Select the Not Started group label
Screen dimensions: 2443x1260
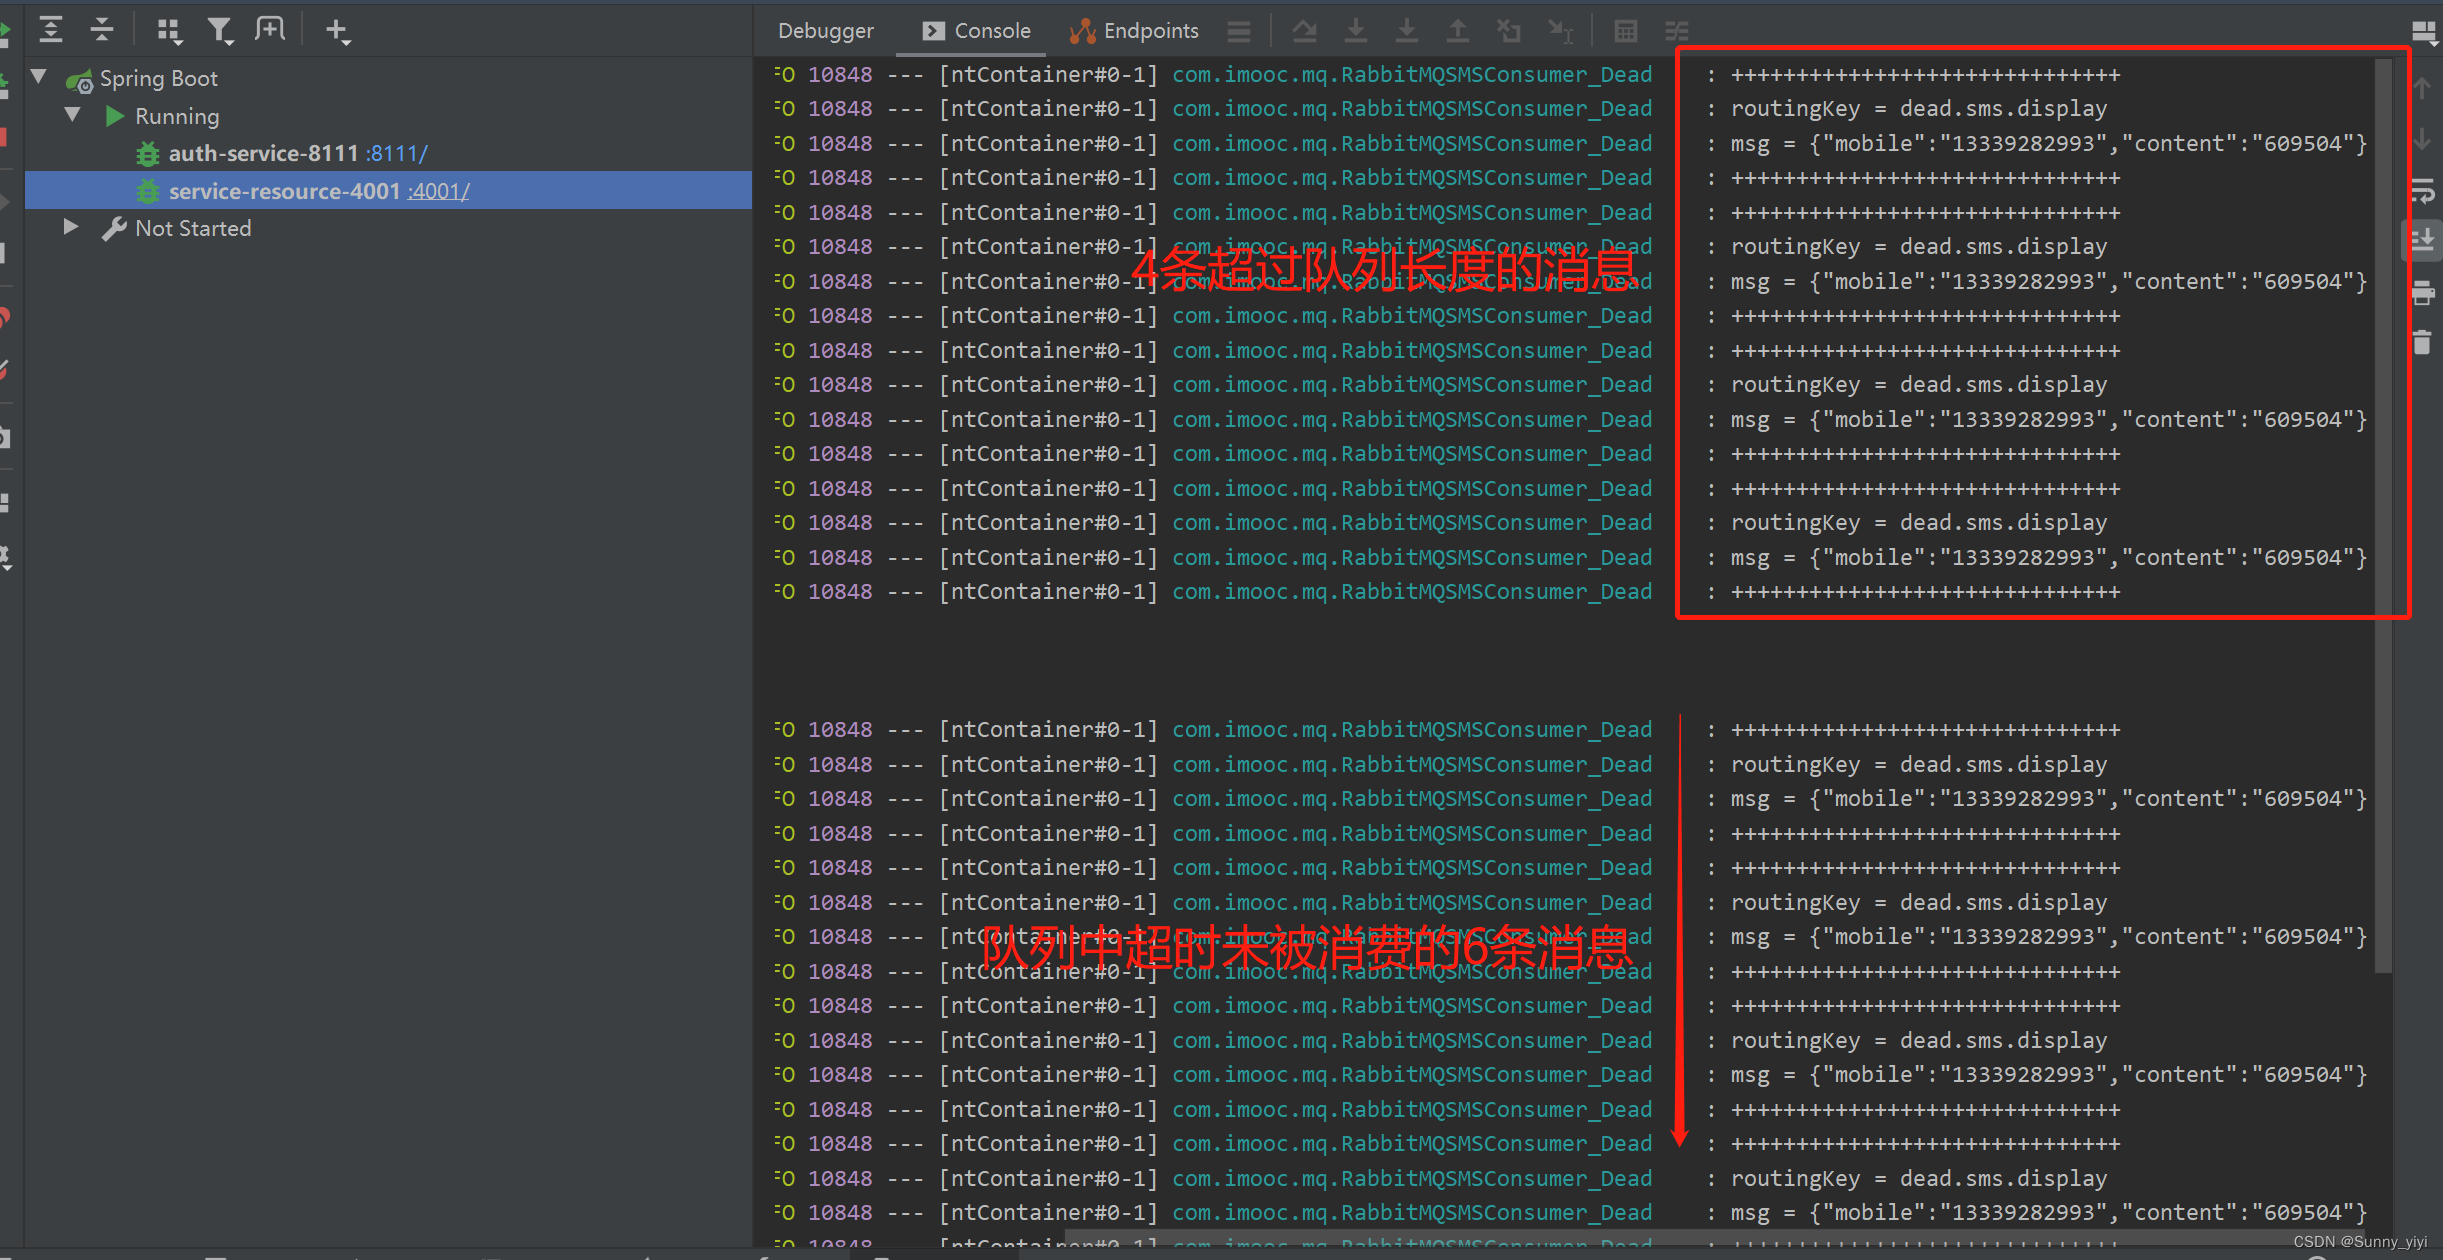pyautogui.click(x=193, y=228)
